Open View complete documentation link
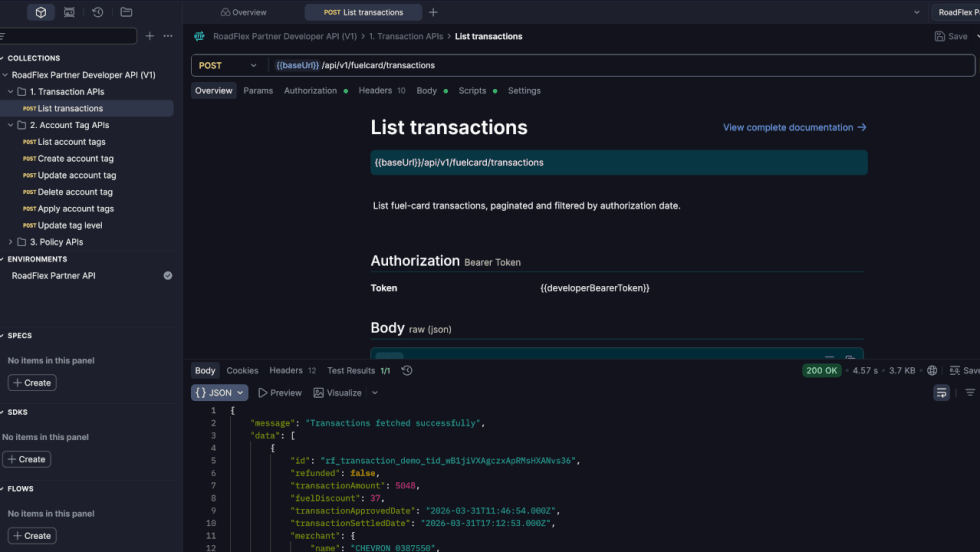980x552 pixels. point(794,128)
